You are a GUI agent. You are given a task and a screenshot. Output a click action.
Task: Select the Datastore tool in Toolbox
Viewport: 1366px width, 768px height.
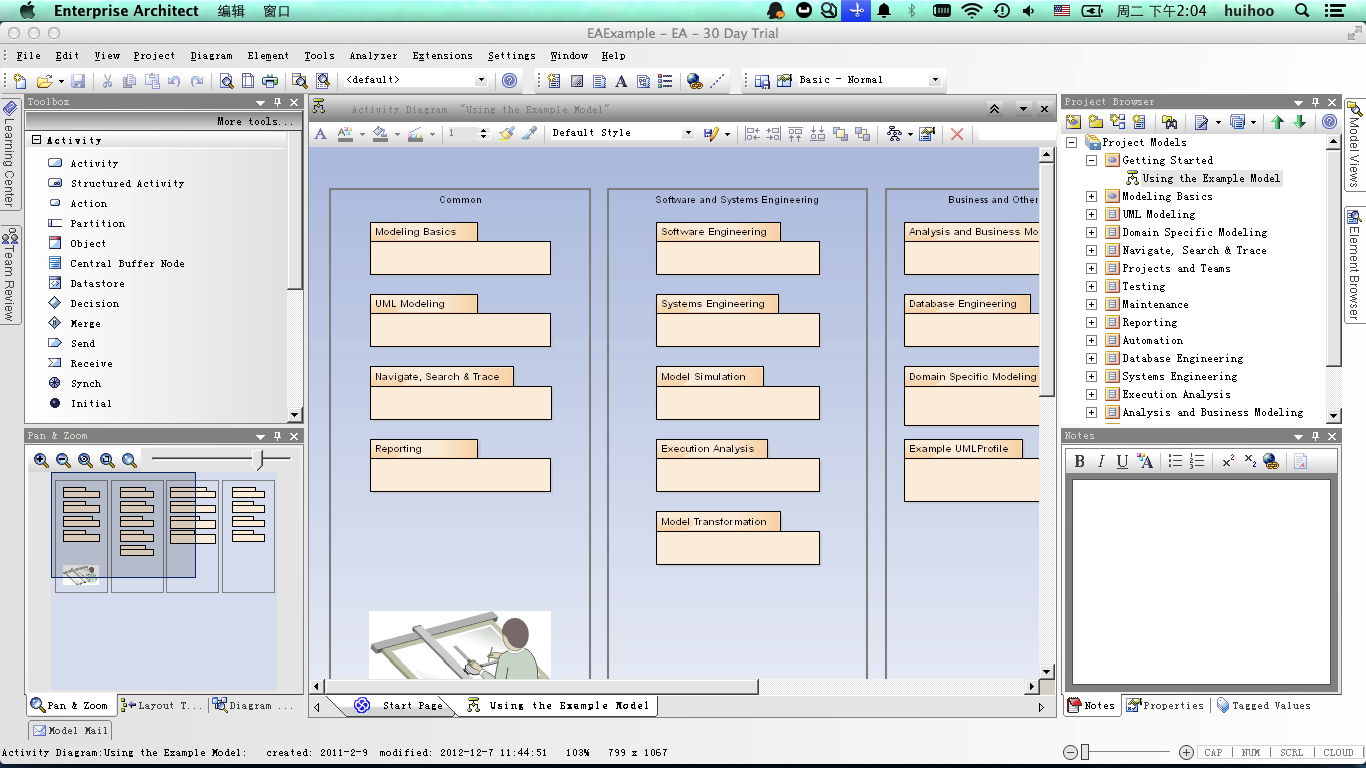[97, 284]
